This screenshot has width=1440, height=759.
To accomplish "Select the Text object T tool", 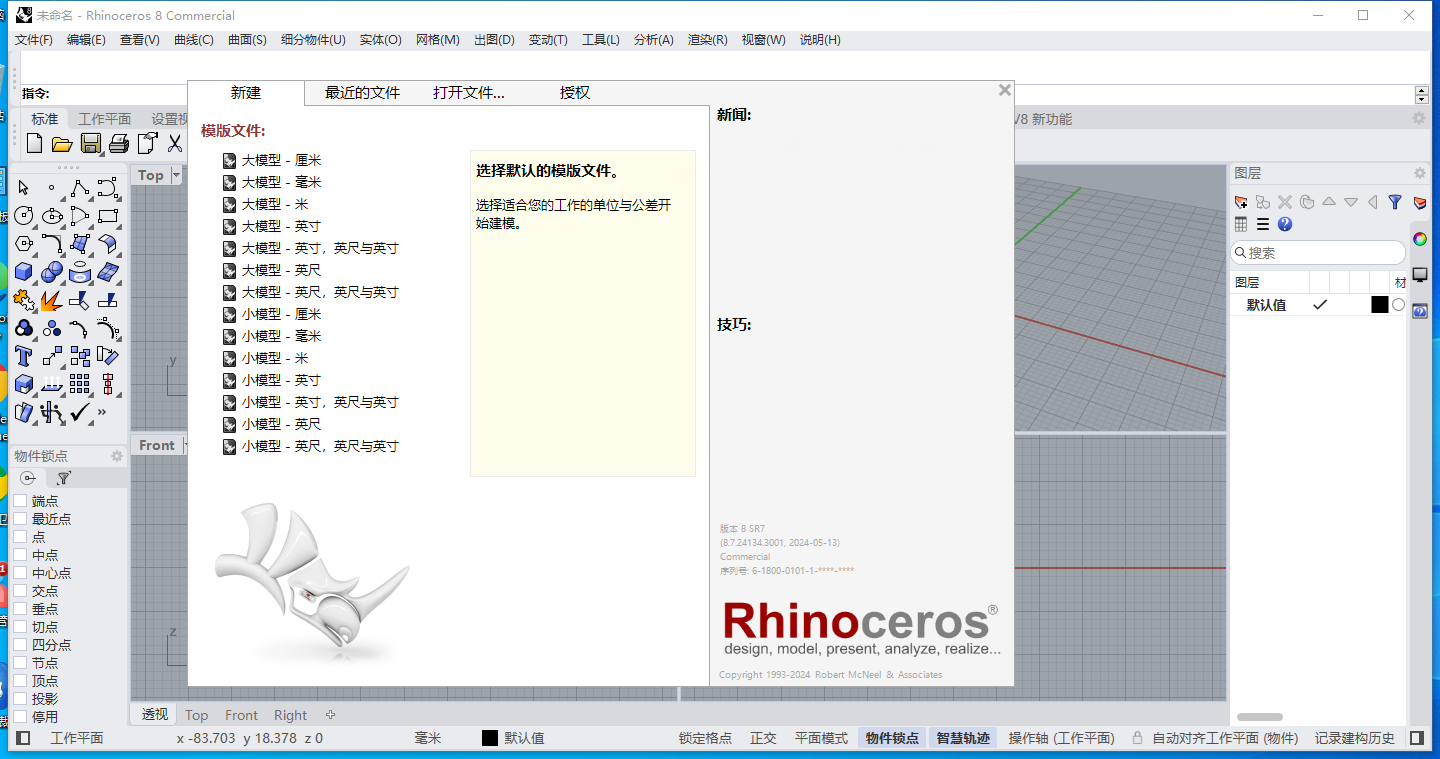I will (24, 356).
